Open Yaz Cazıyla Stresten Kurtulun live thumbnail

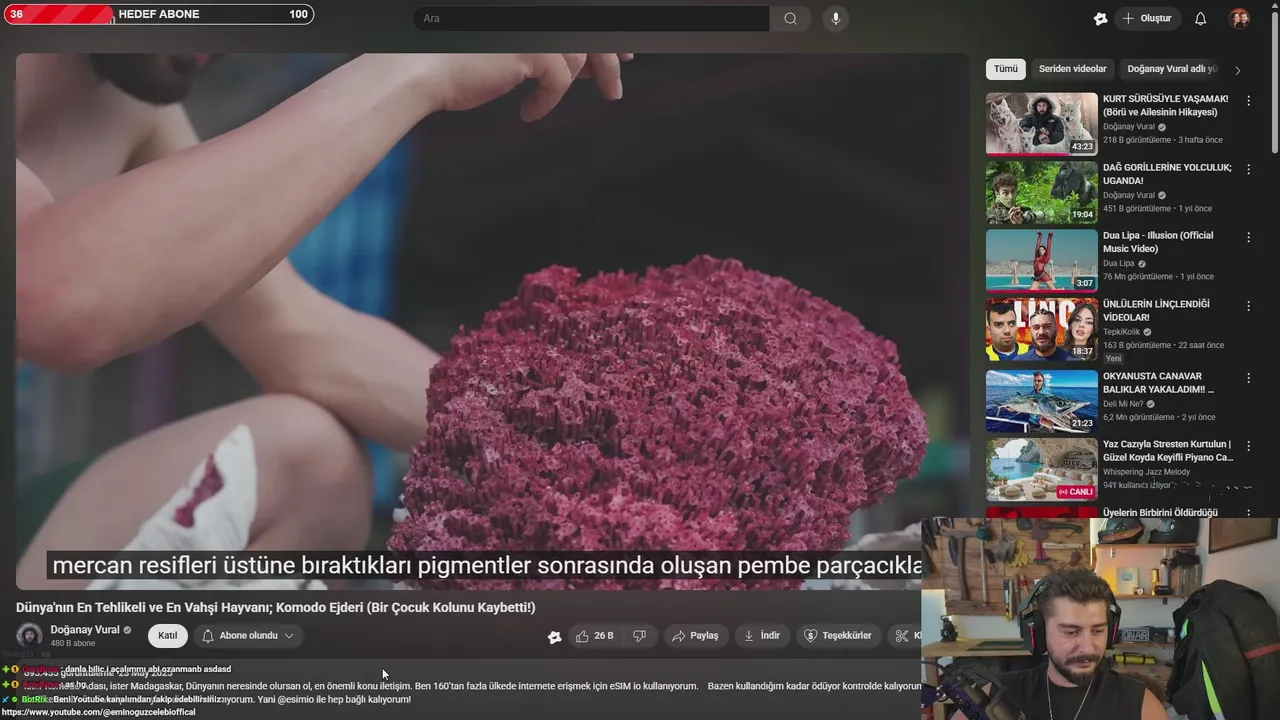[x=1041, y=469]
